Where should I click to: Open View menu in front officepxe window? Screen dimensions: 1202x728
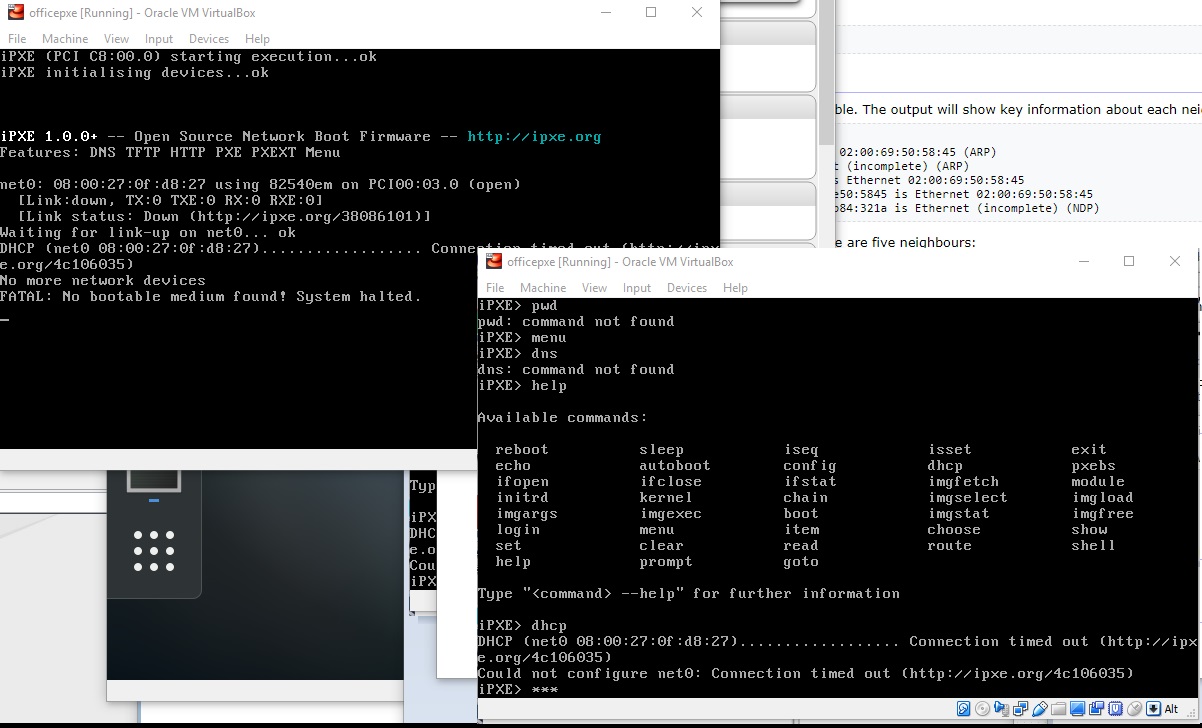594,288
